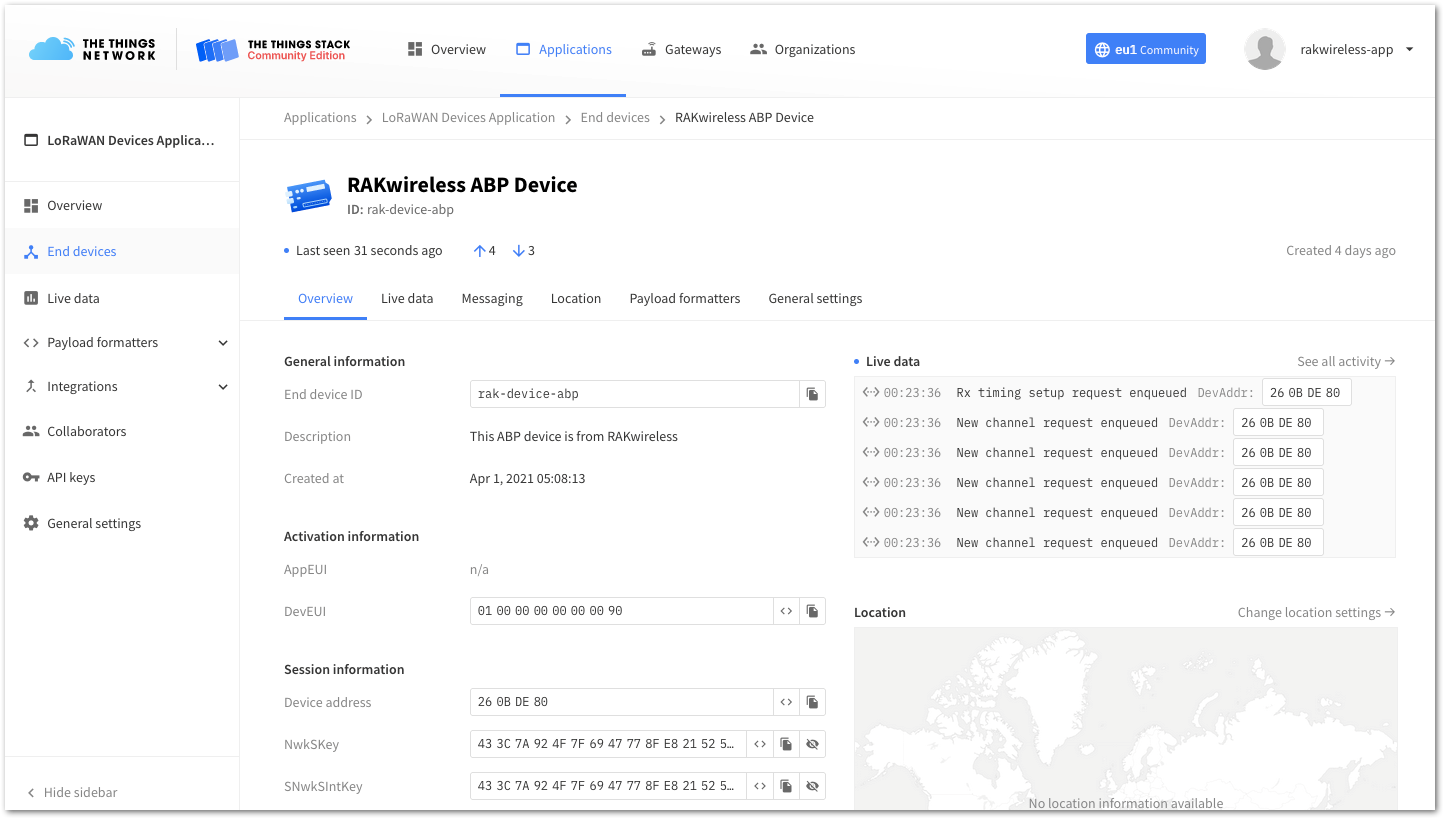Viewport: 1444px width, 819px height.
Task: Open the Applications top navigation item
Action: (x=564, y=49)
